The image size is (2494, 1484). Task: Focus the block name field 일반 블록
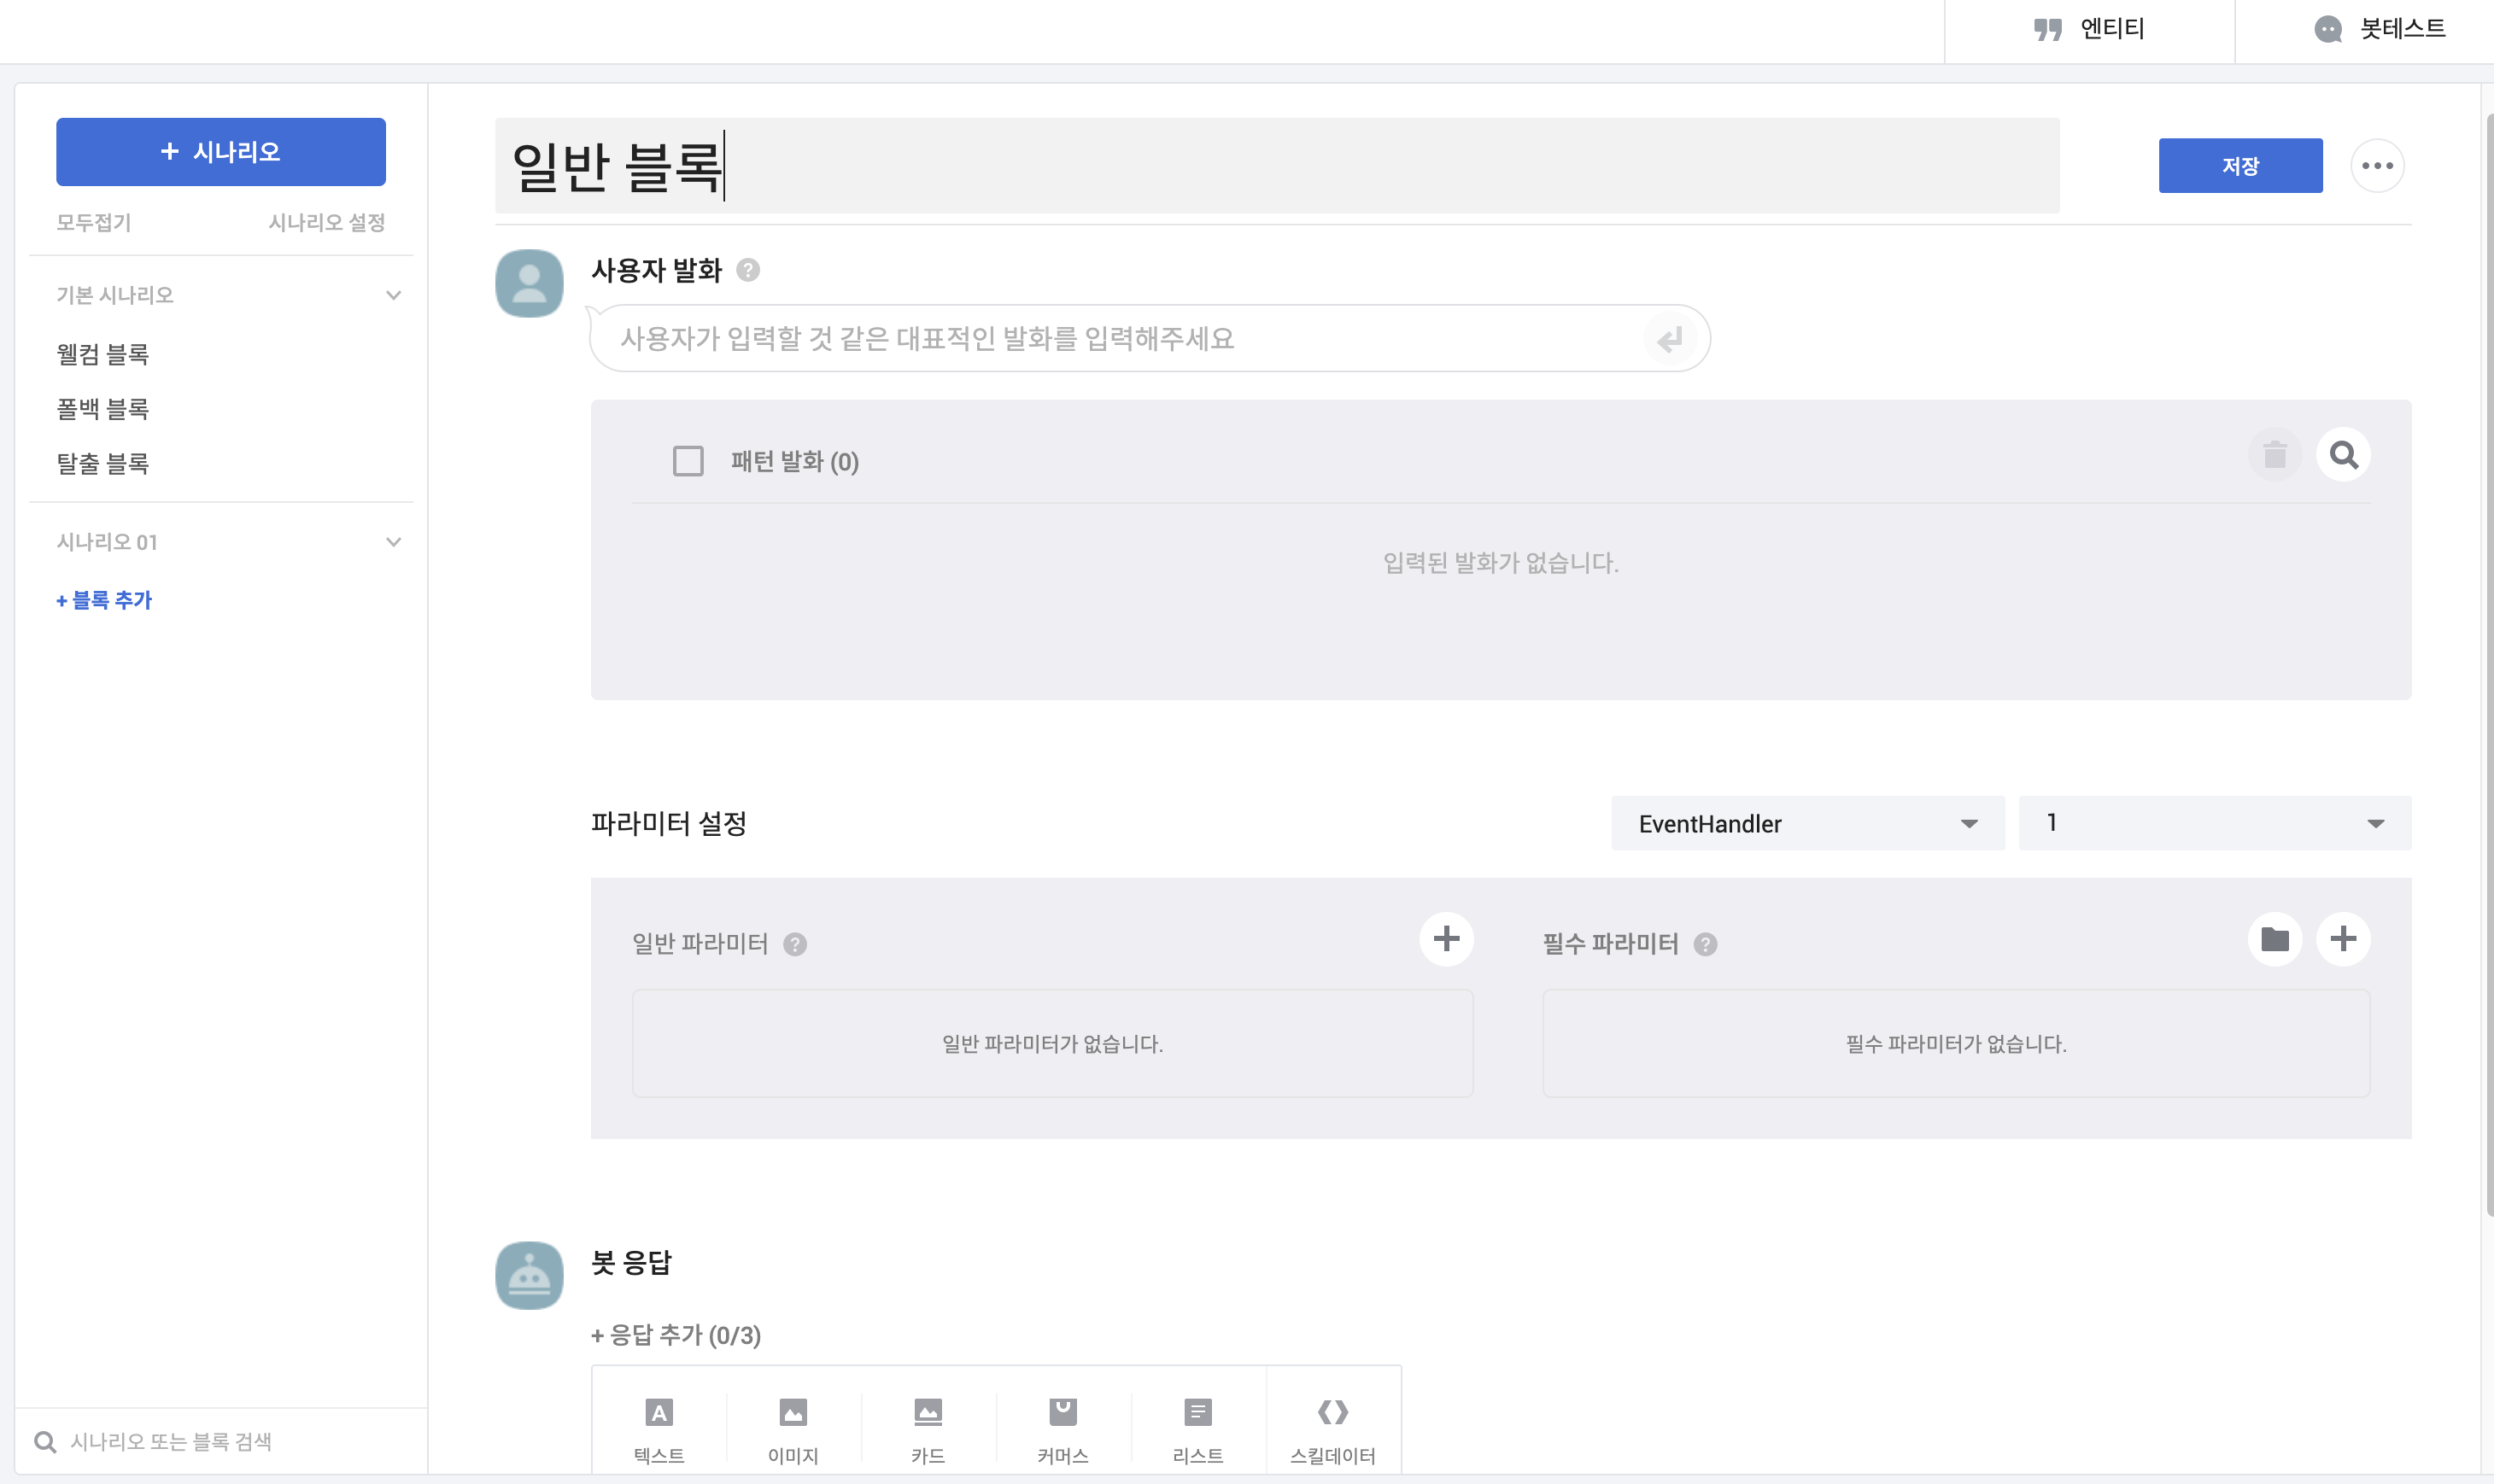pyautogui.click(x=1277, y=165)
